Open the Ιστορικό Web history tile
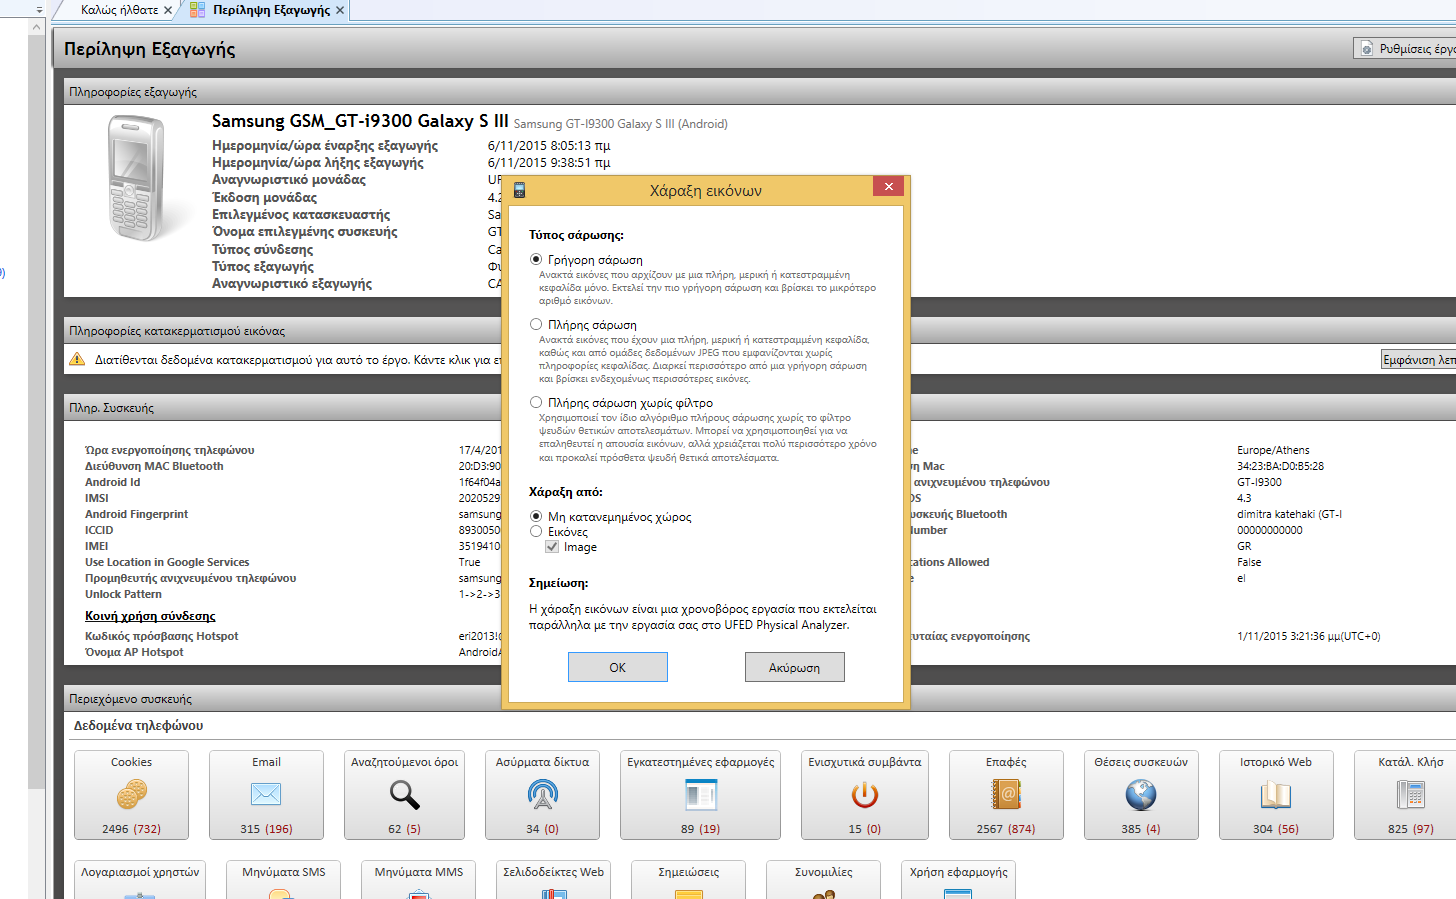1456x899 pixels. click(x=1276, y=795)
